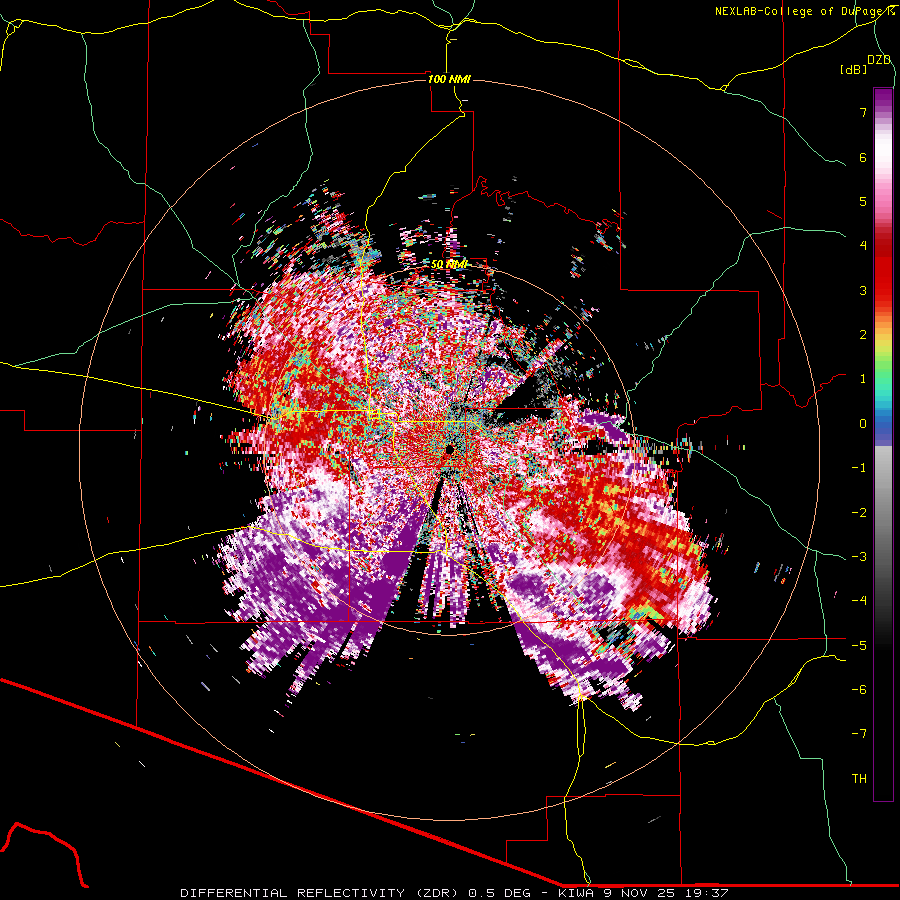Click the Differential Reflectivity KIWA caption

[454, 893]
